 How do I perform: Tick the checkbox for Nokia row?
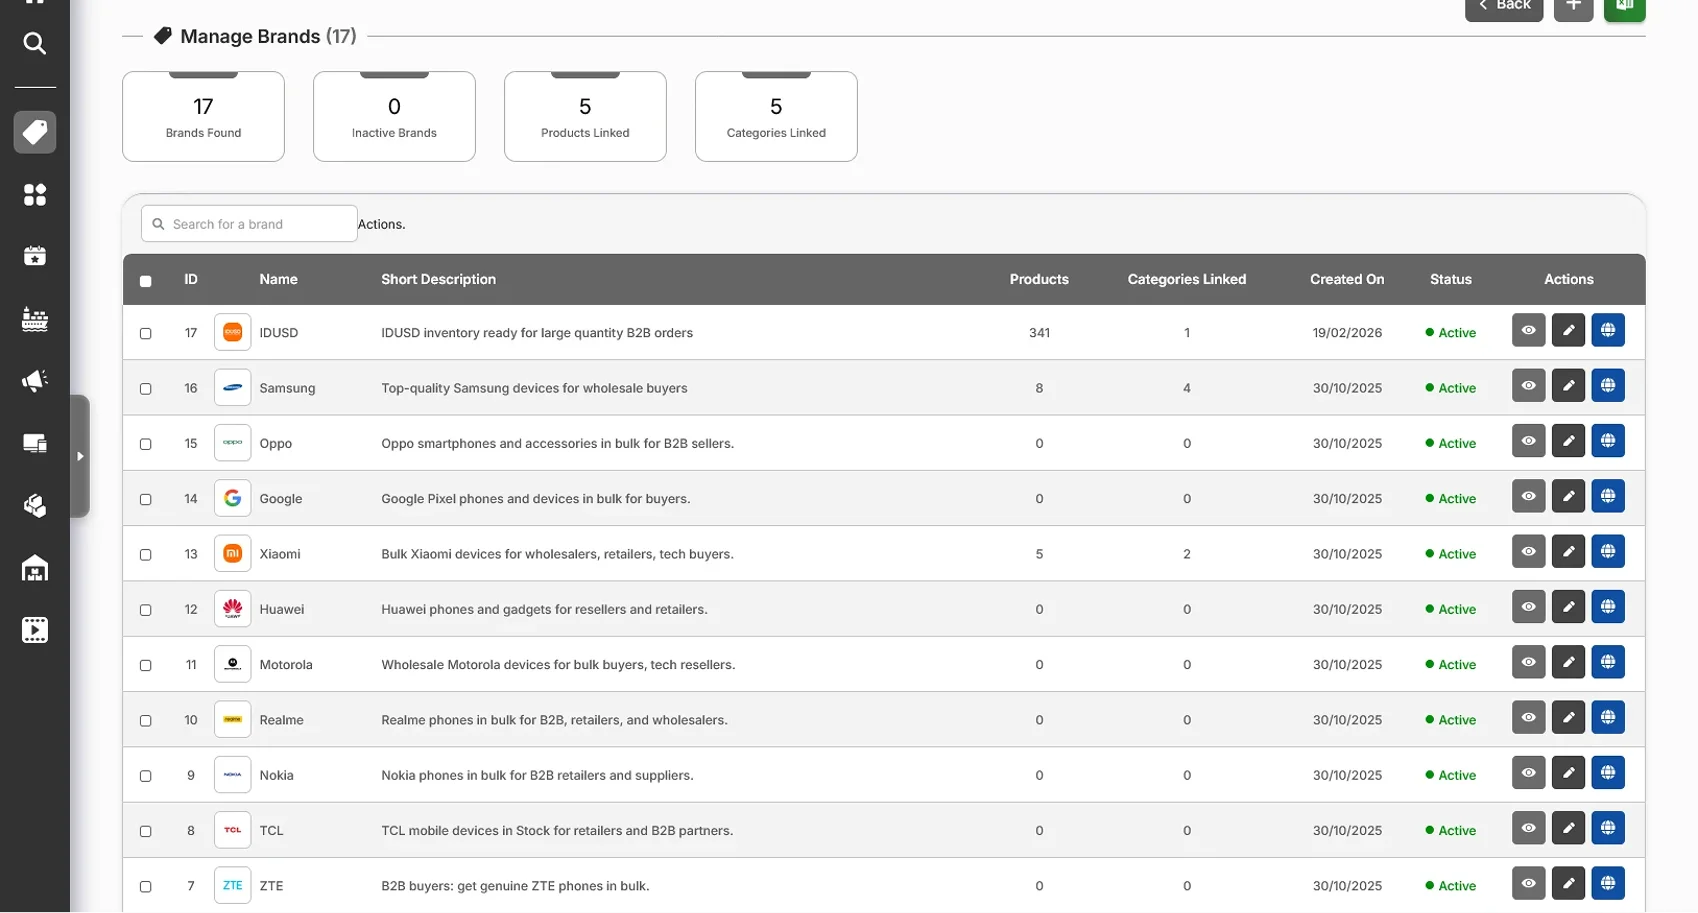tap(146, 776)
